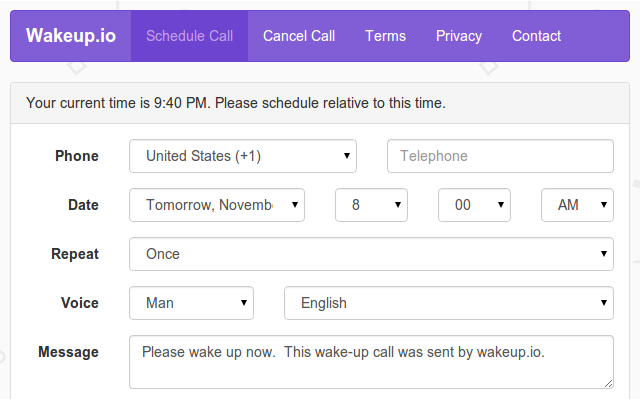
Task: Click the Message field label
Action: point(68,352)
